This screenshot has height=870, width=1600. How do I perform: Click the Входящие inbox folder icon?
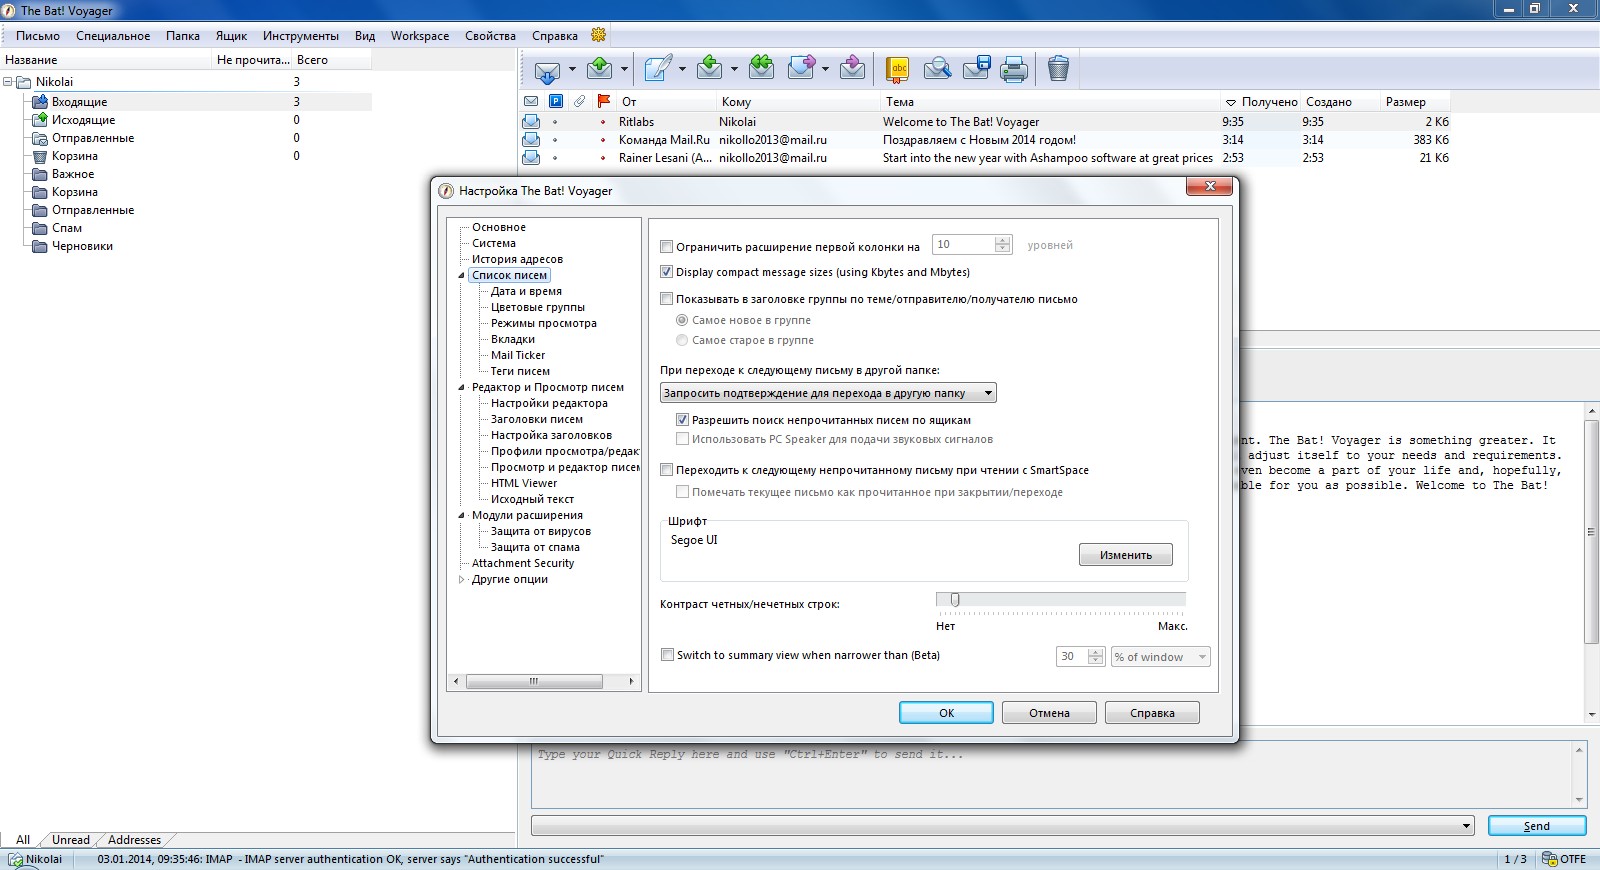coord(40,102)
